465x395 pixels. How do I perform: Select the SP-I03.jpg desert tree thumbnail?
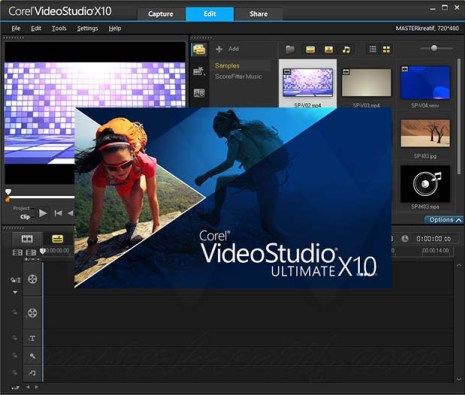coord(425,133)
